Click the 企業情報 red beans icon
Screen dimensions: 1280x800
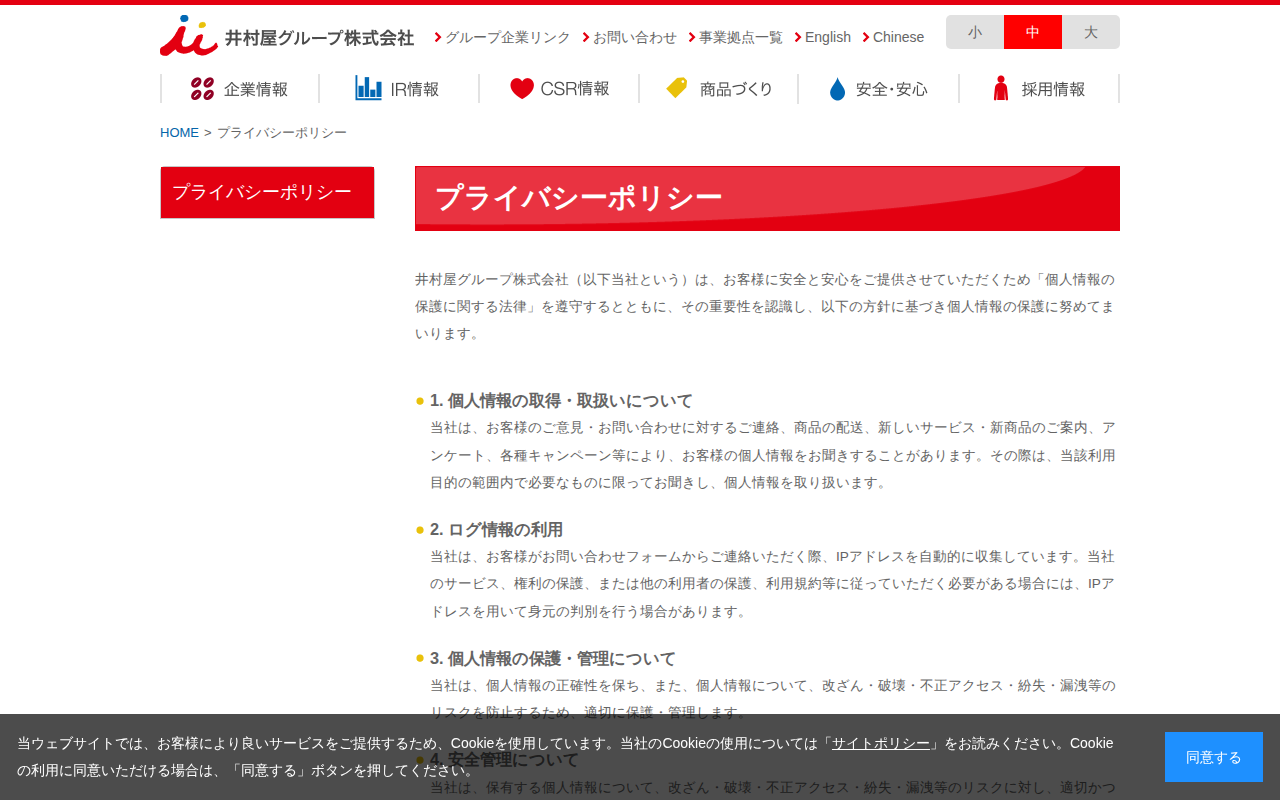[x=203, y=89]
